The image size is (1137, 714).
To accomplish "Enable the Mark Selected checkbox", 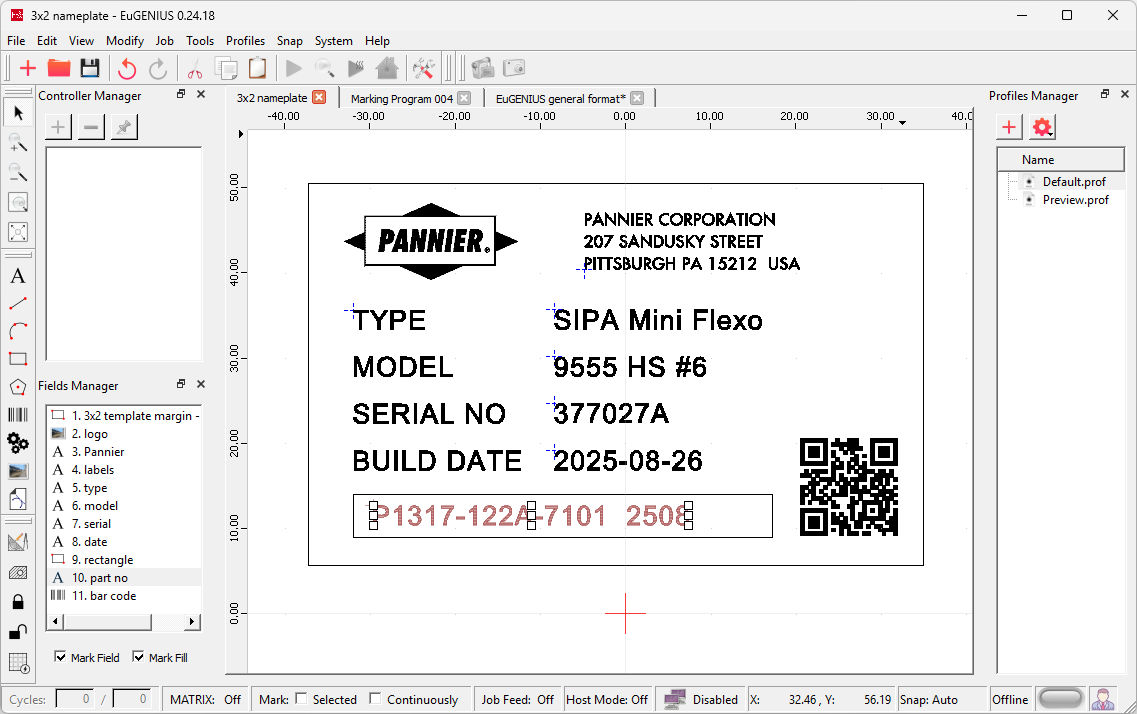I will tap(301, 698).
